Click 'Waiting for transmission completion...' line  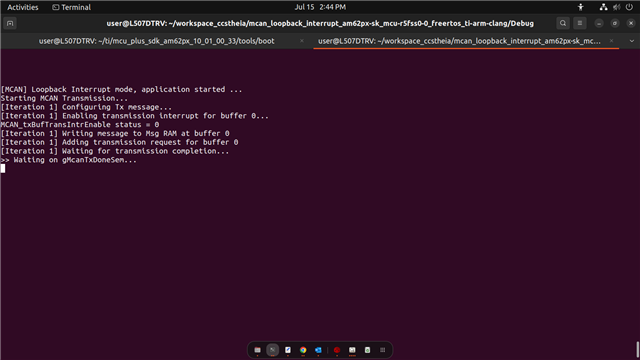coord(115,151)
